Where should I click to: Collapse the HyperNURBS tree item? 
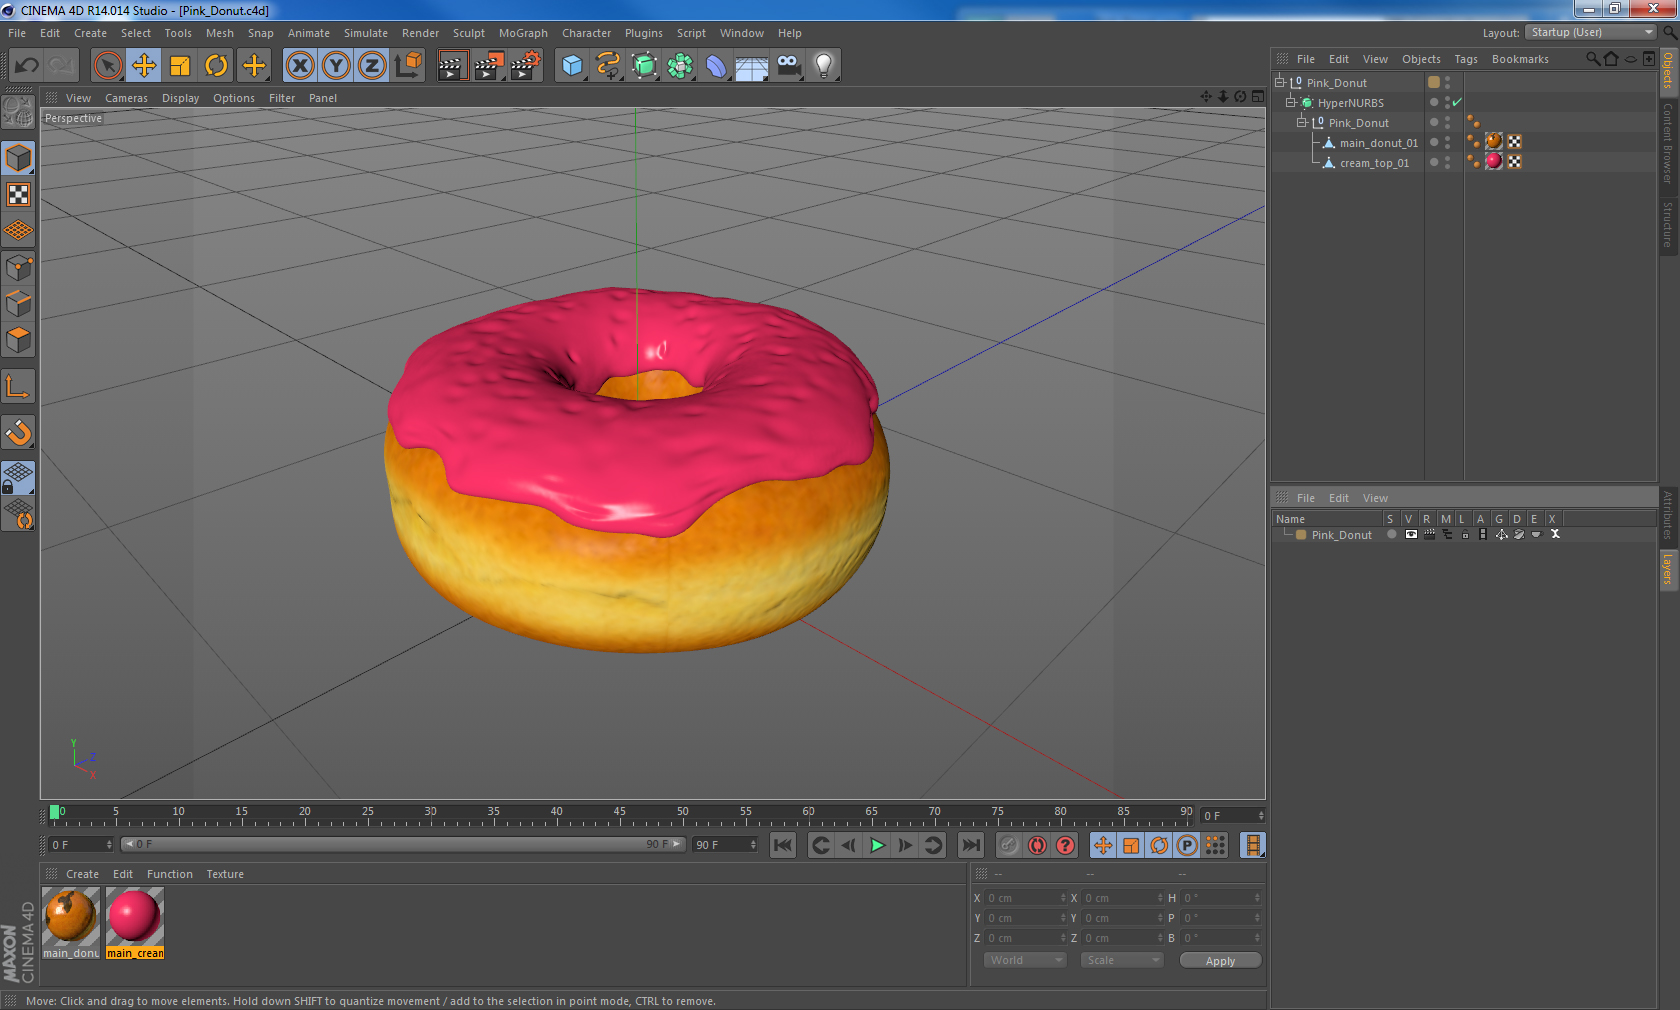tap(1290, 103)
